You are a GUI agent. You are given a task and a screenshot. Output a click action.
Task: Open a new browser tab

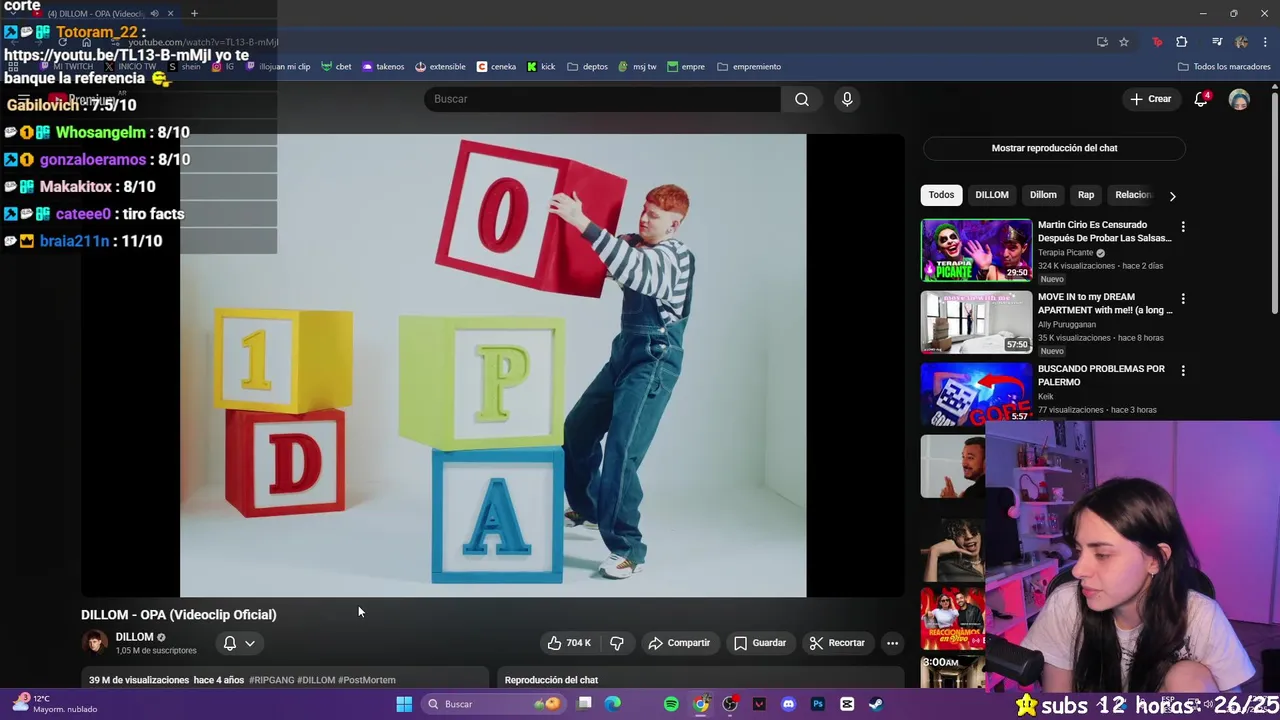[194, 13]
